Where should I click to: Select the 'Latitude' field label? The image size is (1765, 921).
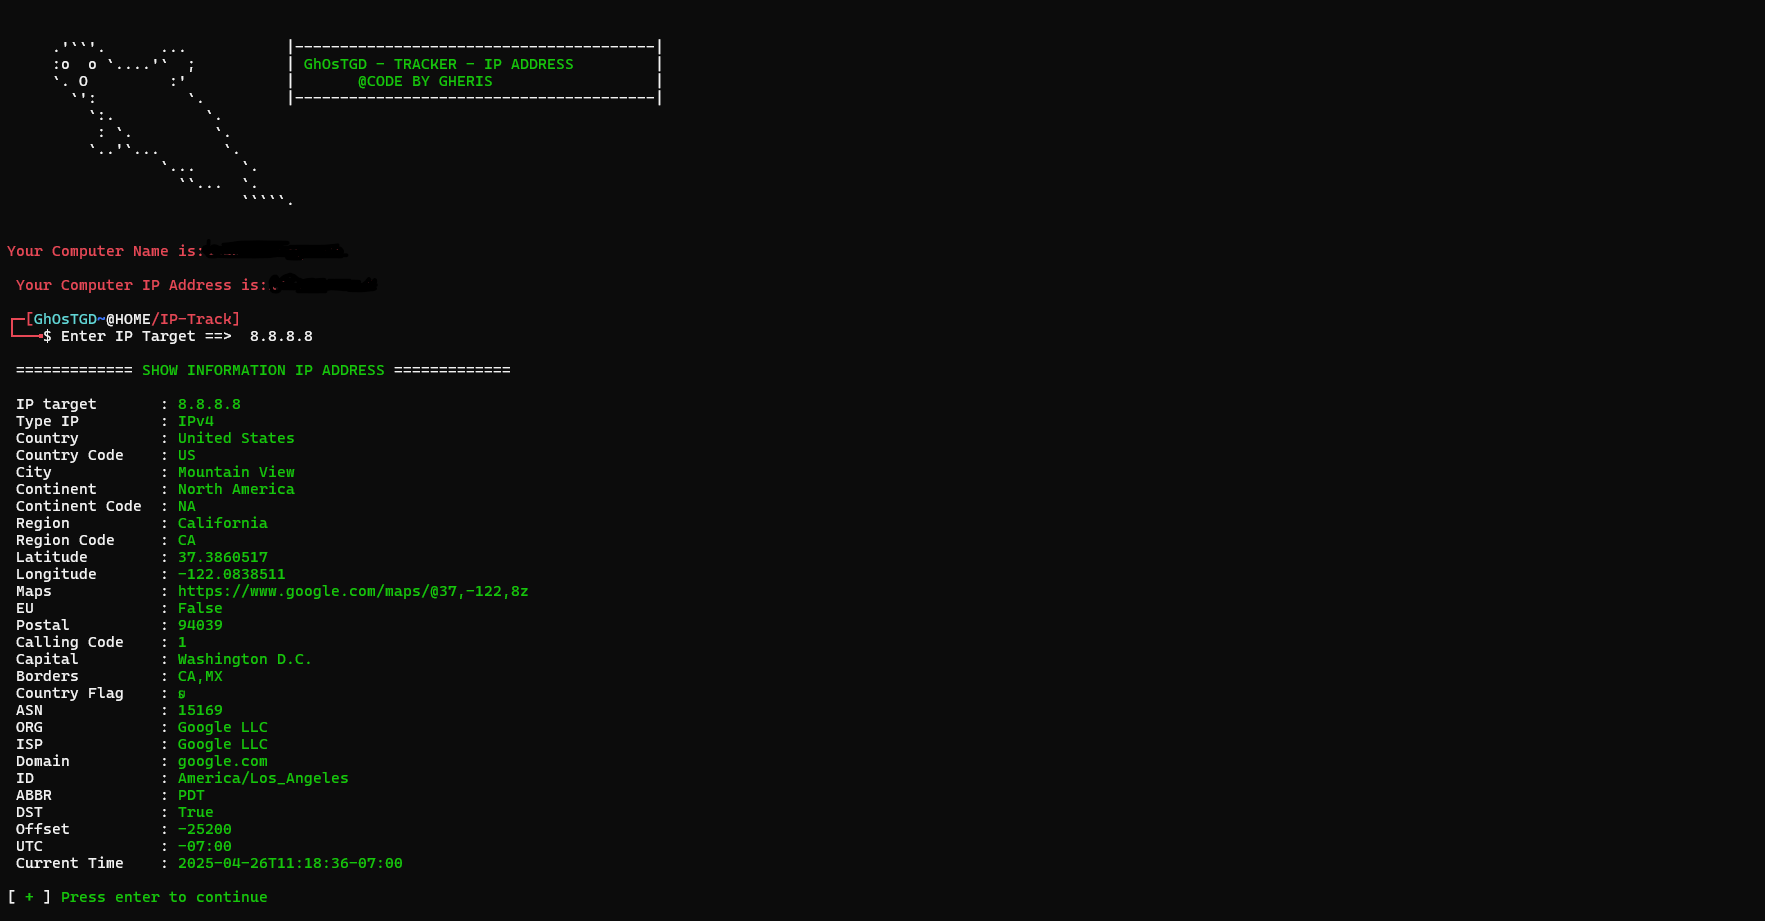52,557
